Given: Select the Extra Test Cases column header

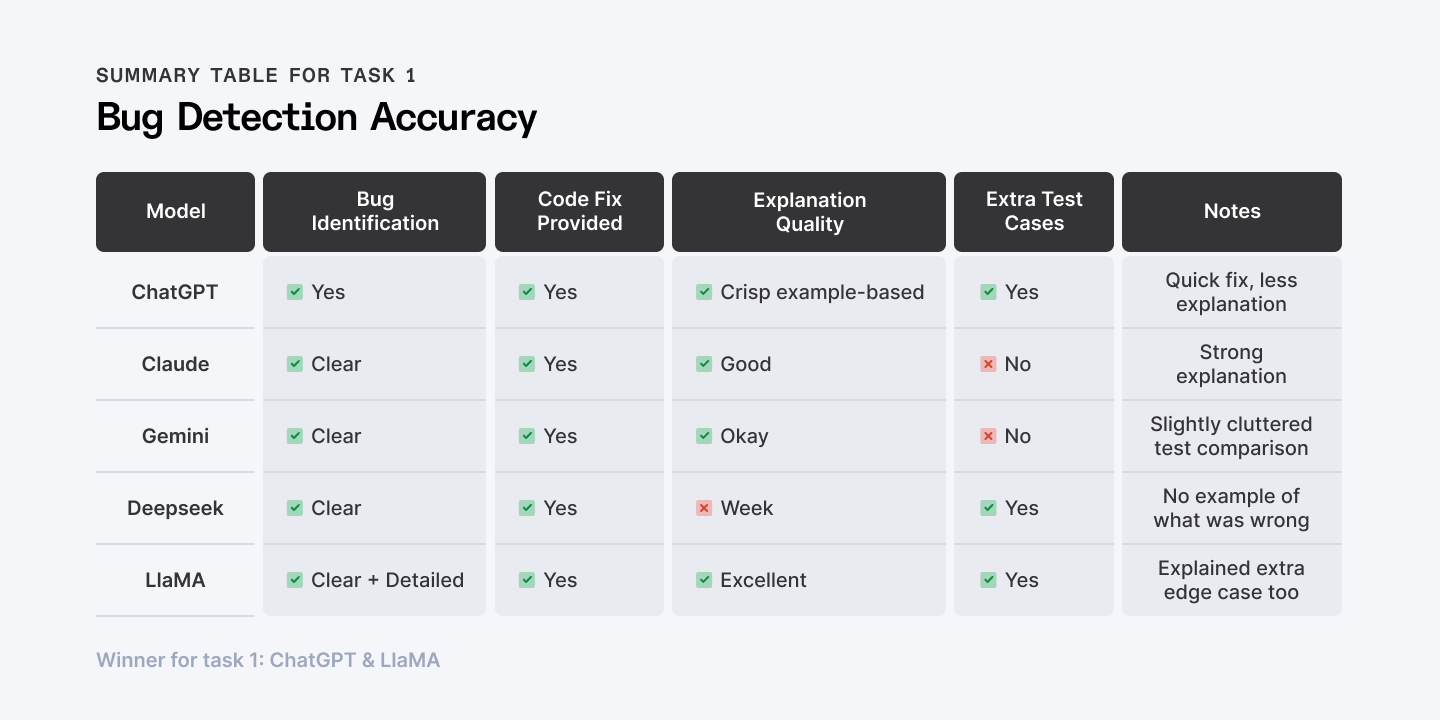Looking at the screenshot, I should point(1034,212).
